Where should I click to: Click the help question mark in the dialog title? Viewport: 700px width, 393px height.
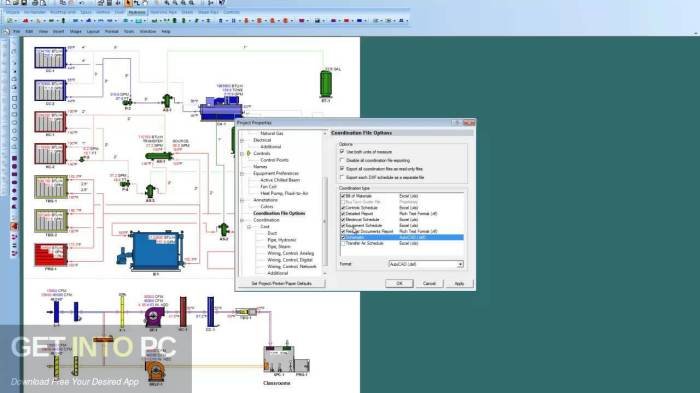[x=457, y=122]
